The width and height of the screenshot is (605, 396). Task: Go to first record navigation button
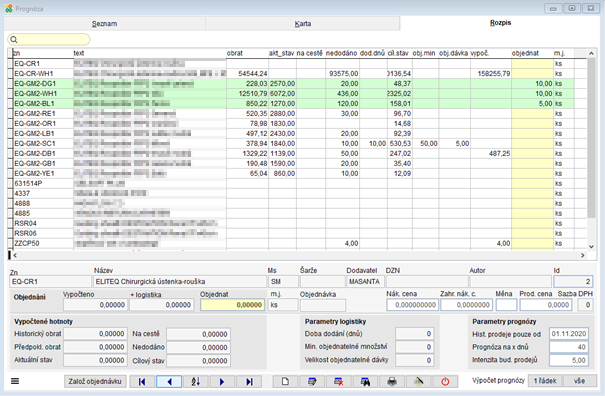pos(142,381)
